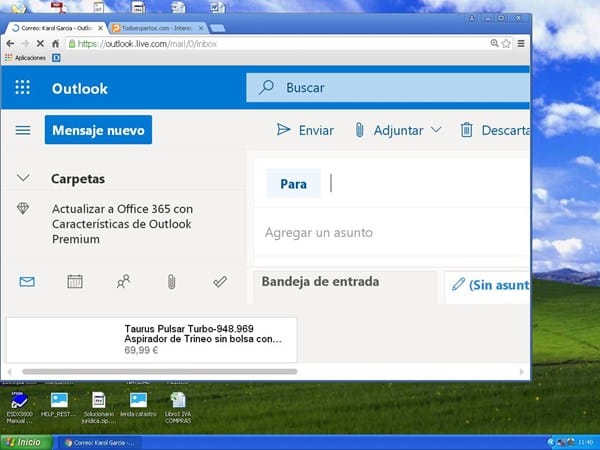Click the Mensaje nuevo button
This screenshot has height=450, width=600.
click(98, 130)
